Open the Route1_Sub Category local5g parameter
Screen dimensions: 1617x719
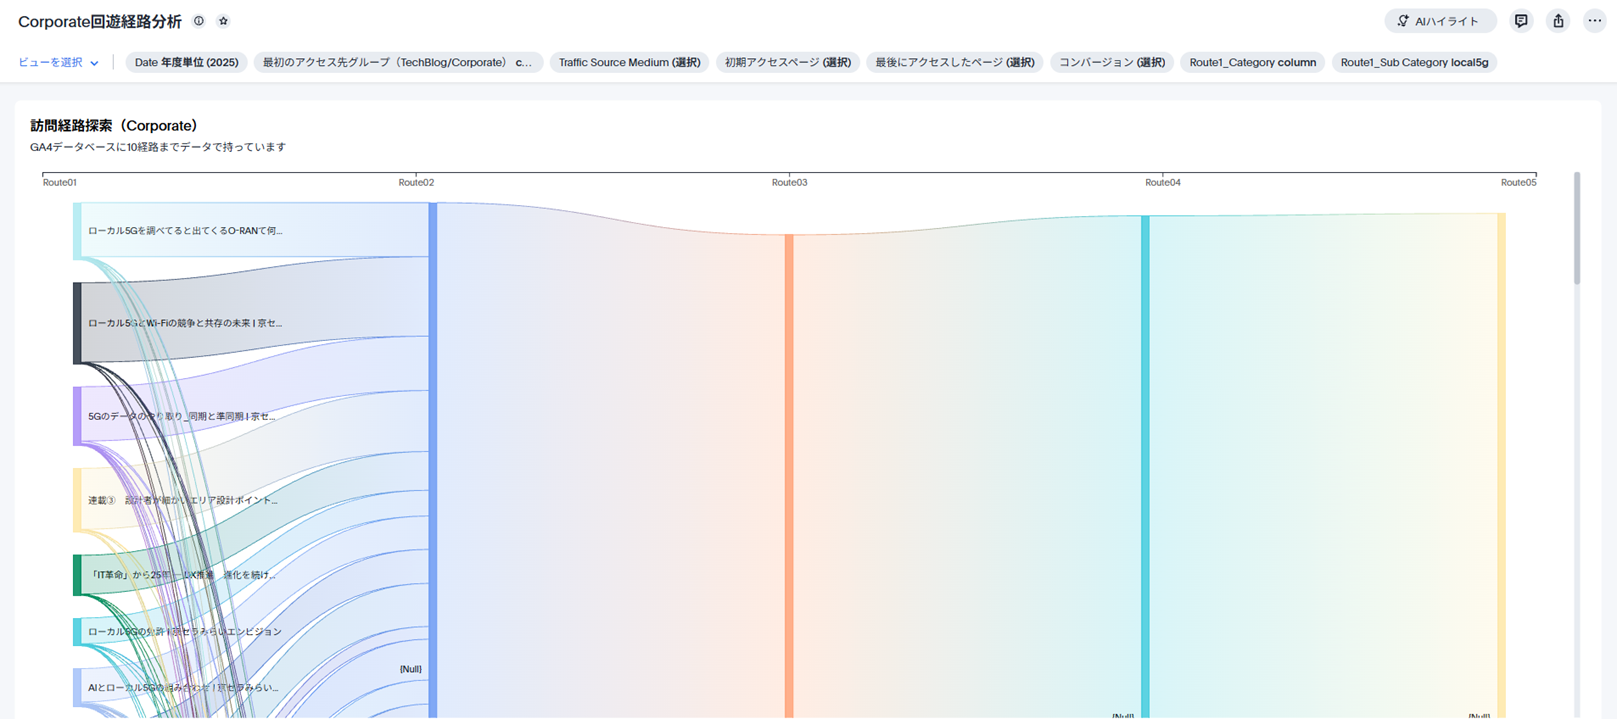(1414, 62)
